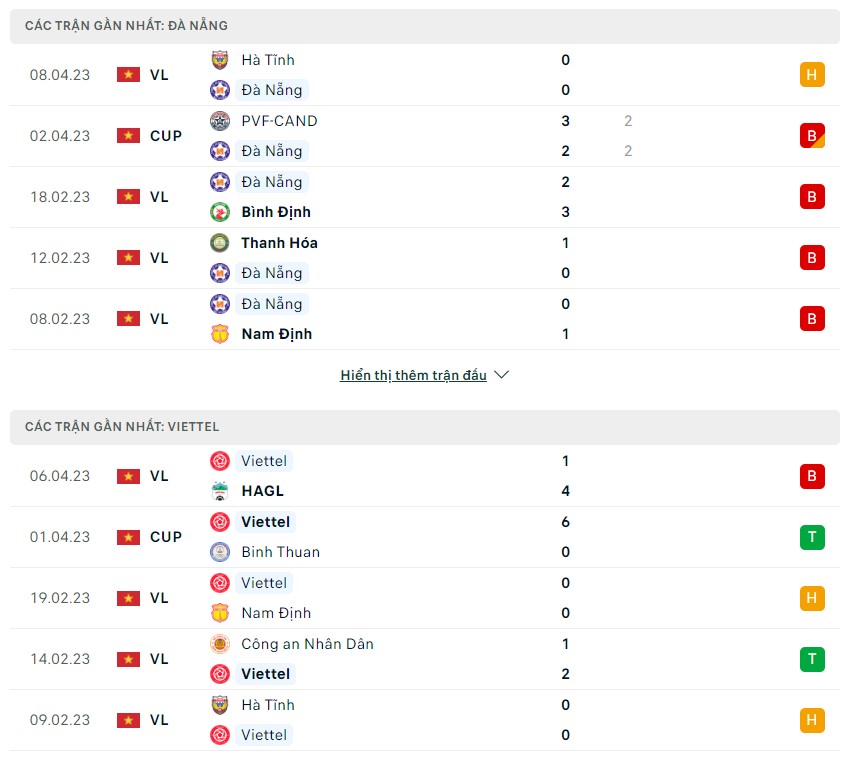Click the Vietnam flag on the 02.04.23 row
852x761 pixels.
pos(128,136)
